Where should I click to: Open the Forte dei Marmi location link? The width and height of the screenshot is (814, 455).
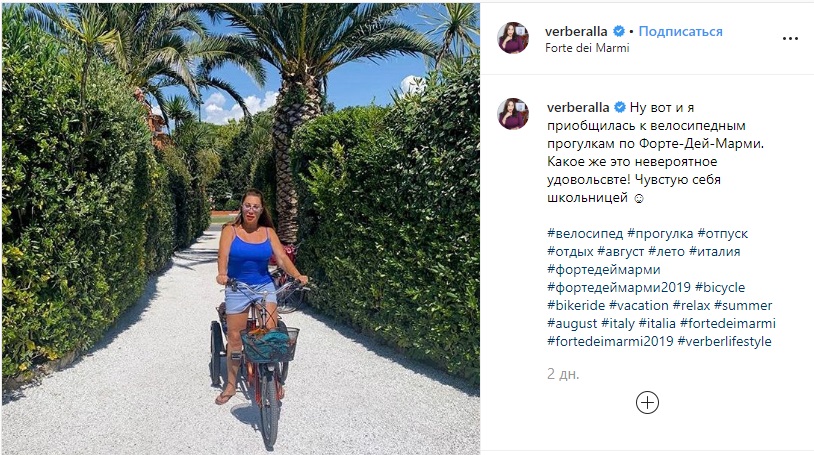(587, 48)
